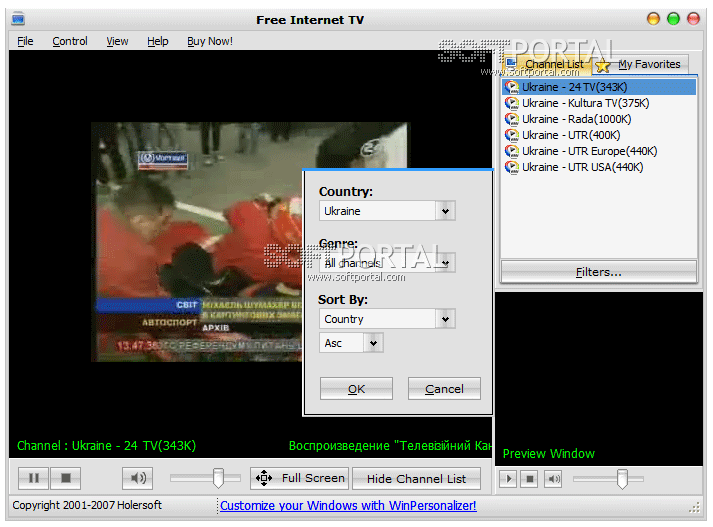The height and width of the screenshot is (527, 713).
Task: Open the View menu
Action: tap(117, 41)
